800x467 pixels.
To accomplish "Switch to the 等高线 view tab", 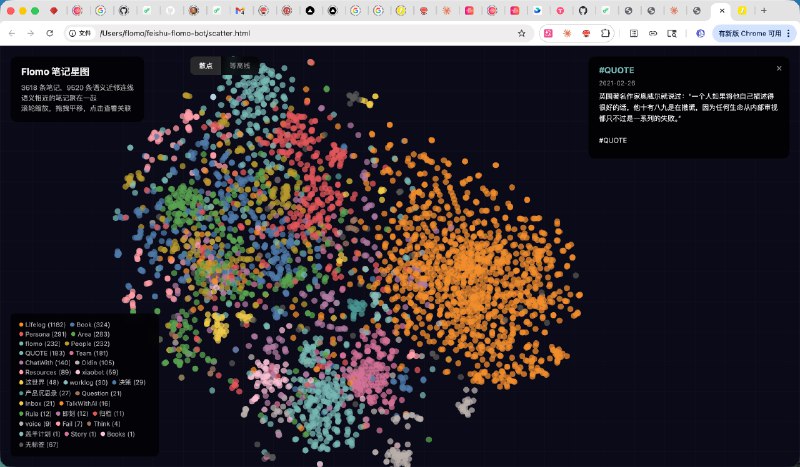I will pyautogui.click(x=239, y=66).
